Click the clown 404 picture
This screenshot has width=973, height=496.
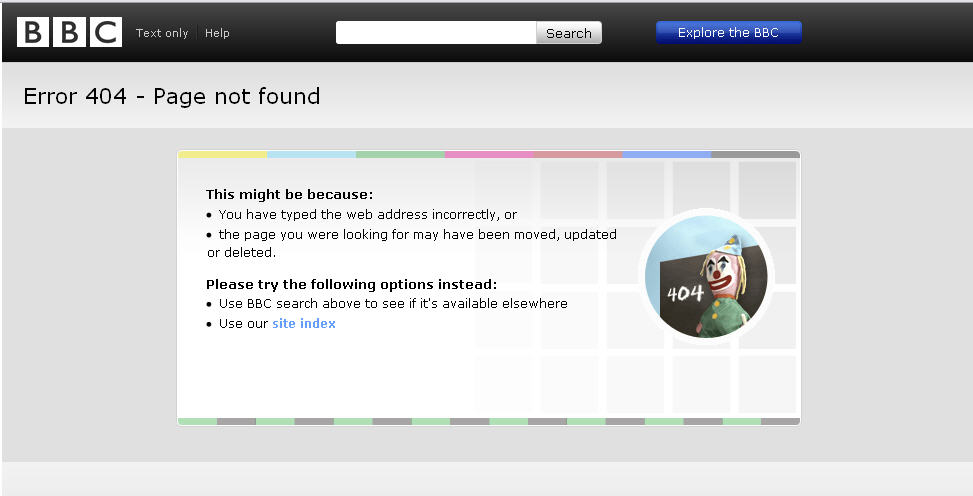tap(706, 276)
